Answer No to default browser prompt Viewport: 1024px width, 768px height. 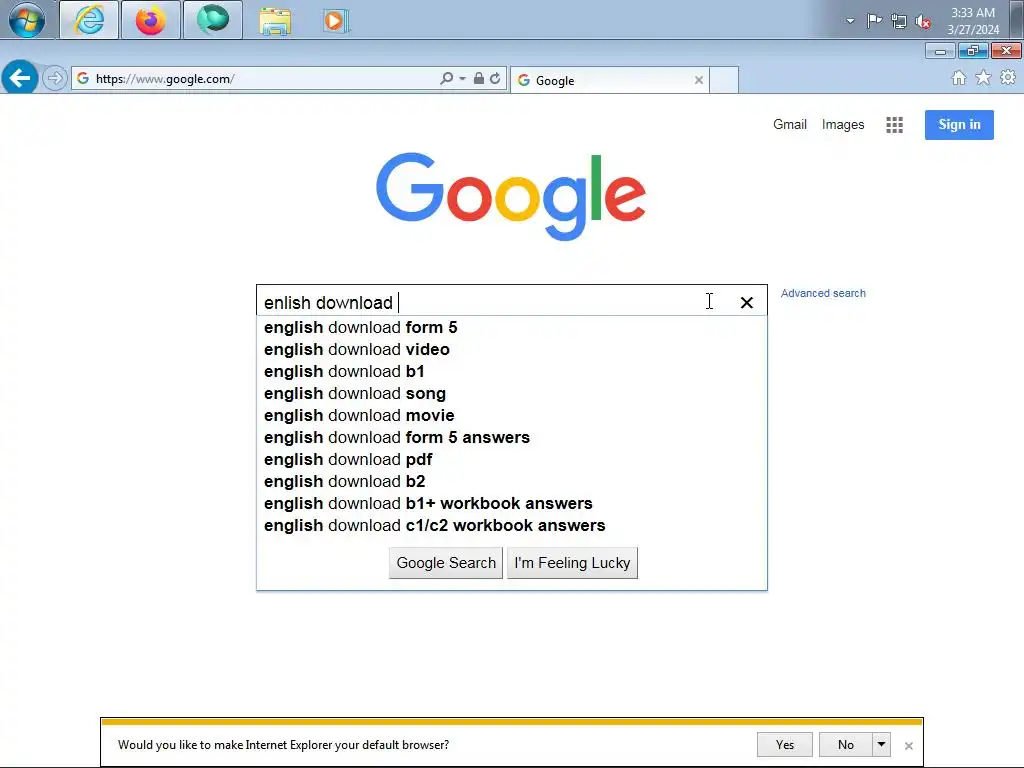pos(846,744)
